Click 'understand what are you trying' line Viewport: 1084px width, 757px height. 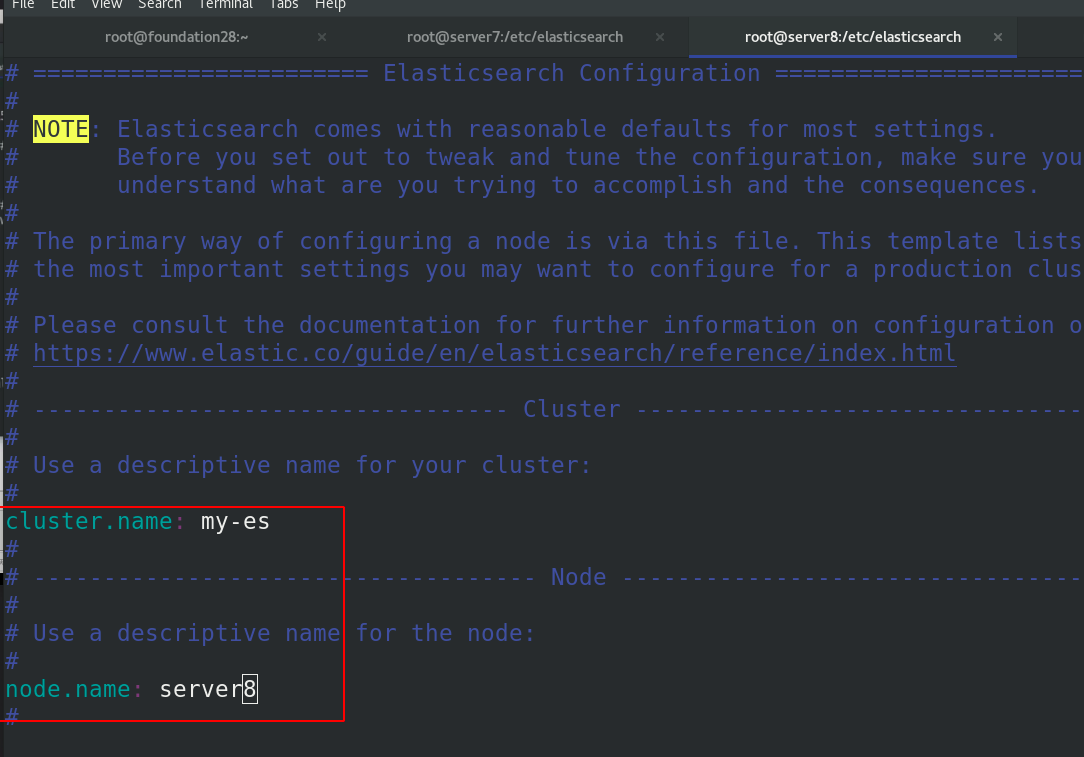tap(578, 185)
